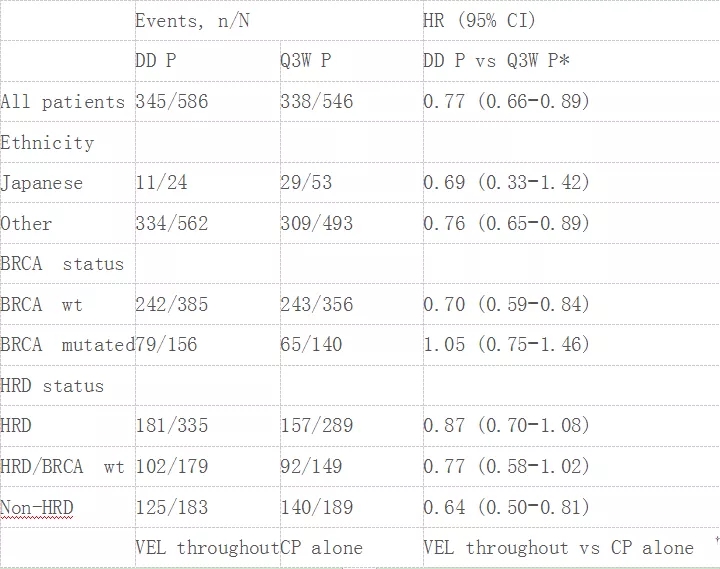Click hazard ratio 0.64 (0.50-0.81)
The image size is (720, 569).
click(506, 508)
